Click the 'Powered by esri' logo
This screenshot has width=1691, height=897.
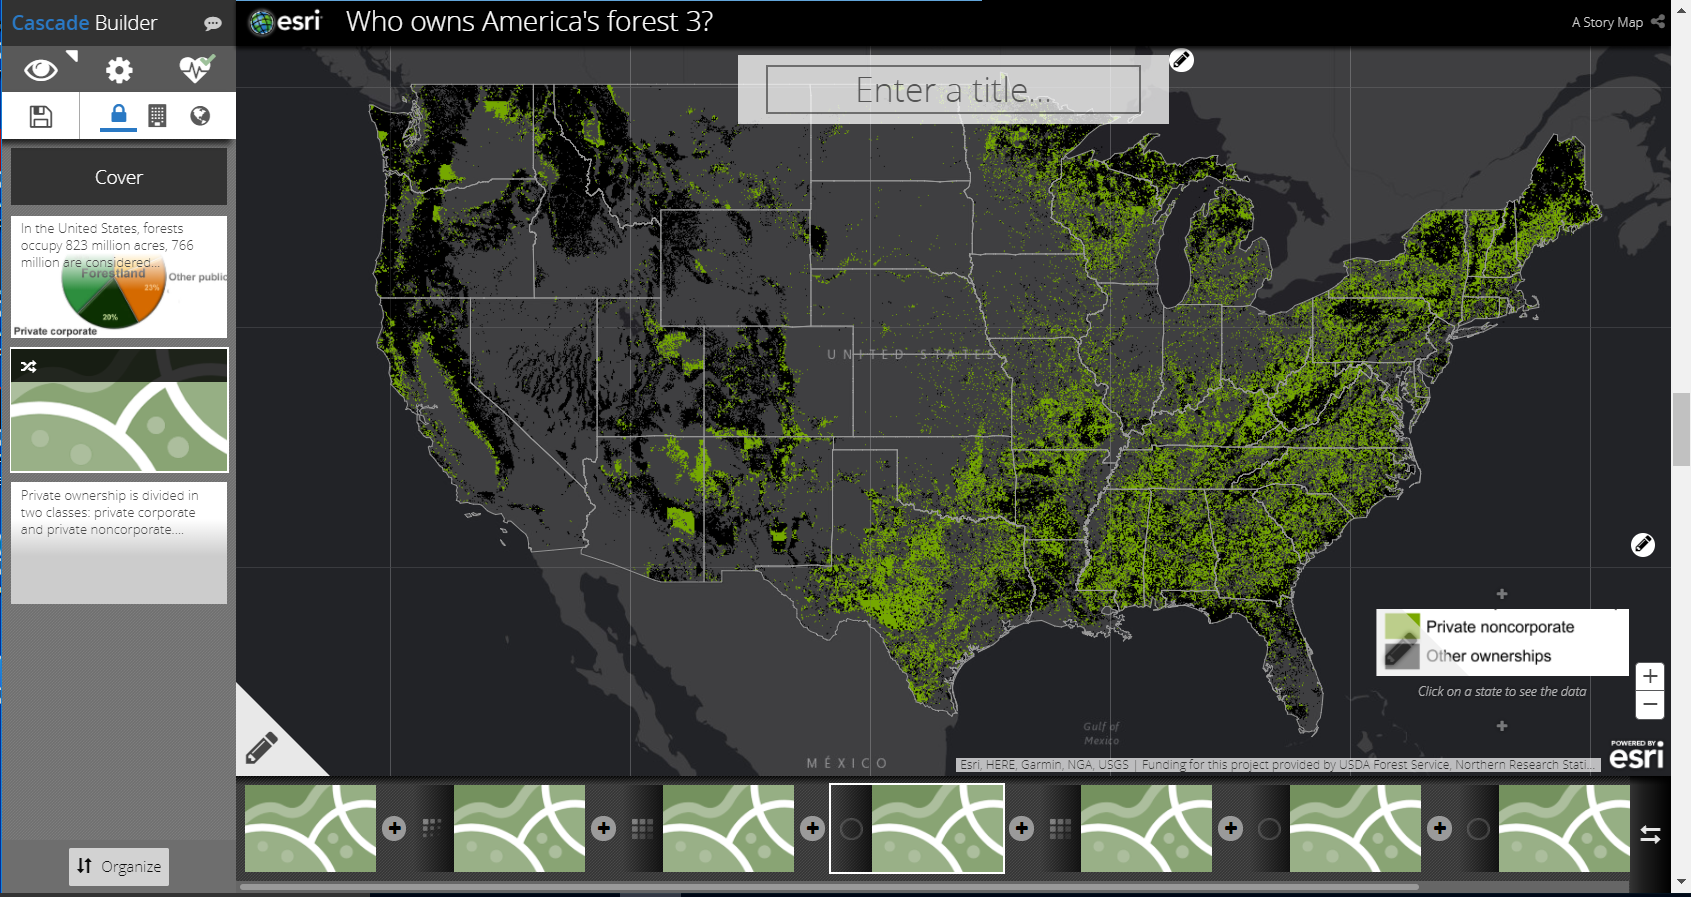click(x=1637, y=754)
